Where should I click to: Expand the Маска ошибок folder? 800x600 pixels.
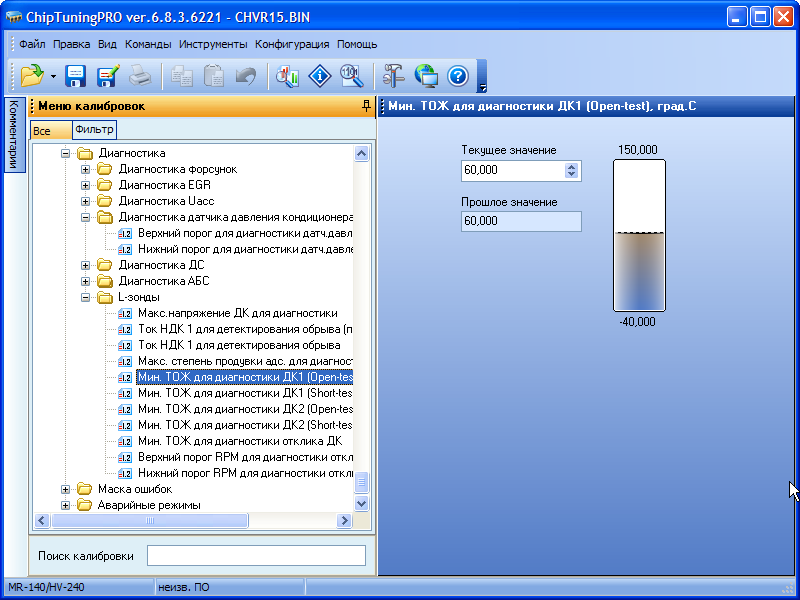[66, 489]
